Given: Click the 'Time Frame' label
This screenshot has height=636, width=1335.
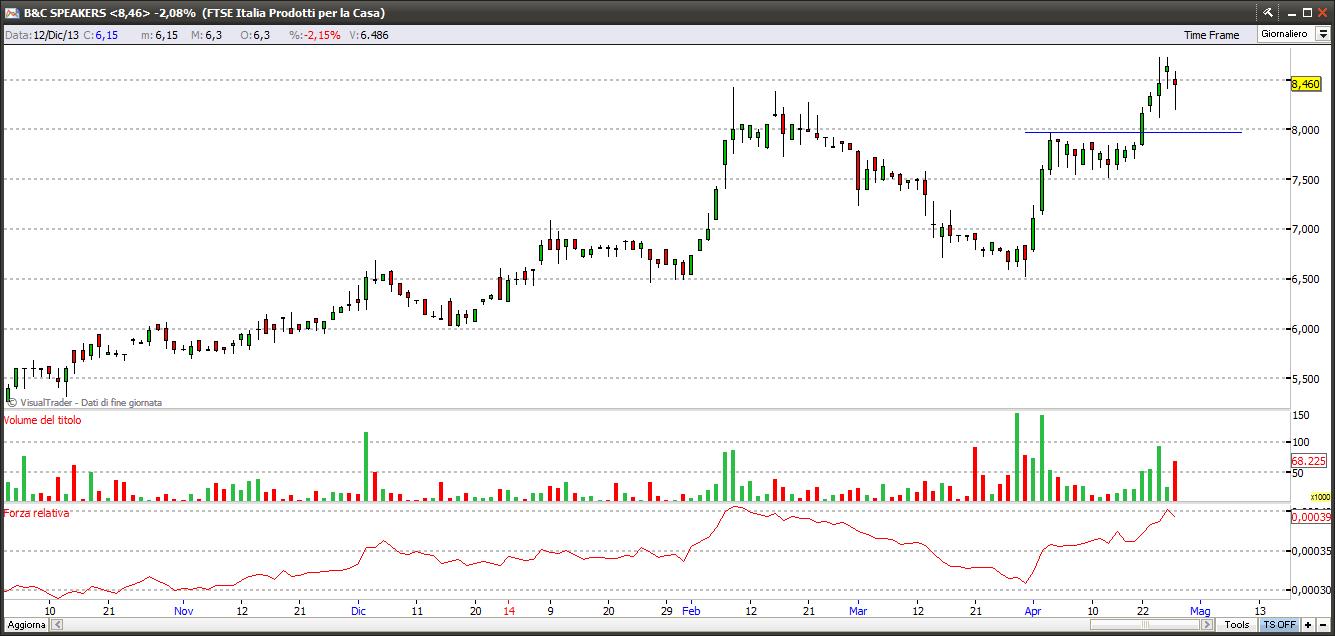Looking at the screenshot, I should 1211,35.
